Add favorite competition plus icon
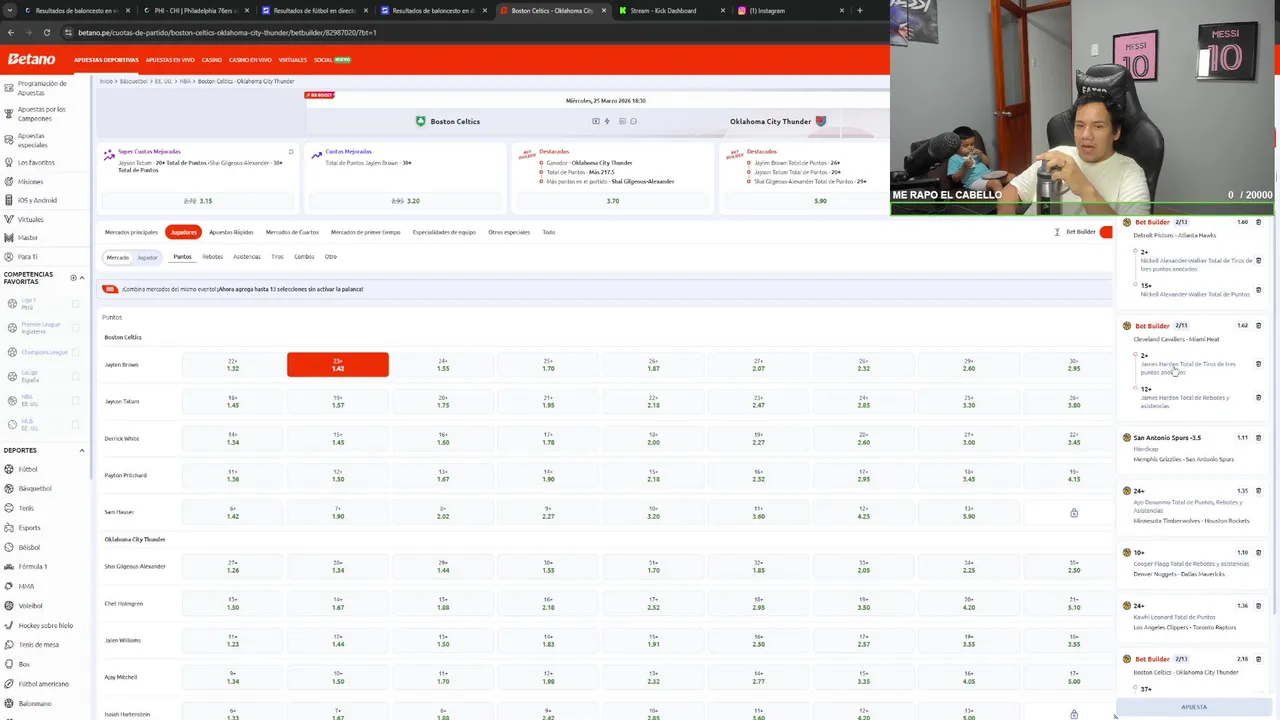Screen dimensions: 1280x720 click(x=73, y=278)
